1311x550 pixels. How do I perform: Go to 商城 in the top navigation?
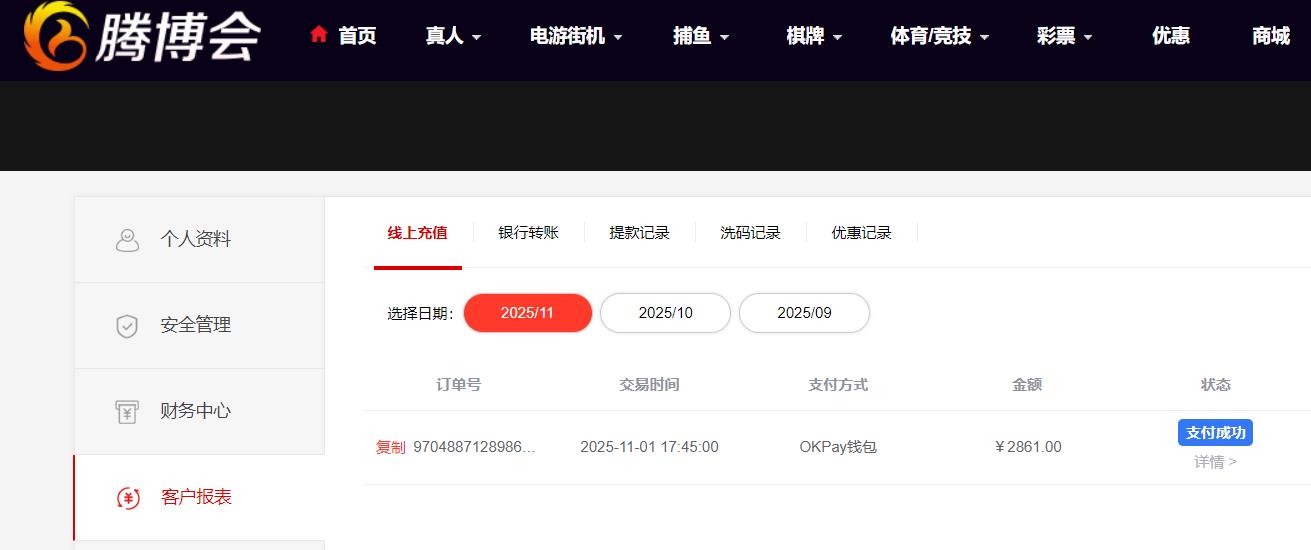pyautogui.click(x=1270, y=37)
